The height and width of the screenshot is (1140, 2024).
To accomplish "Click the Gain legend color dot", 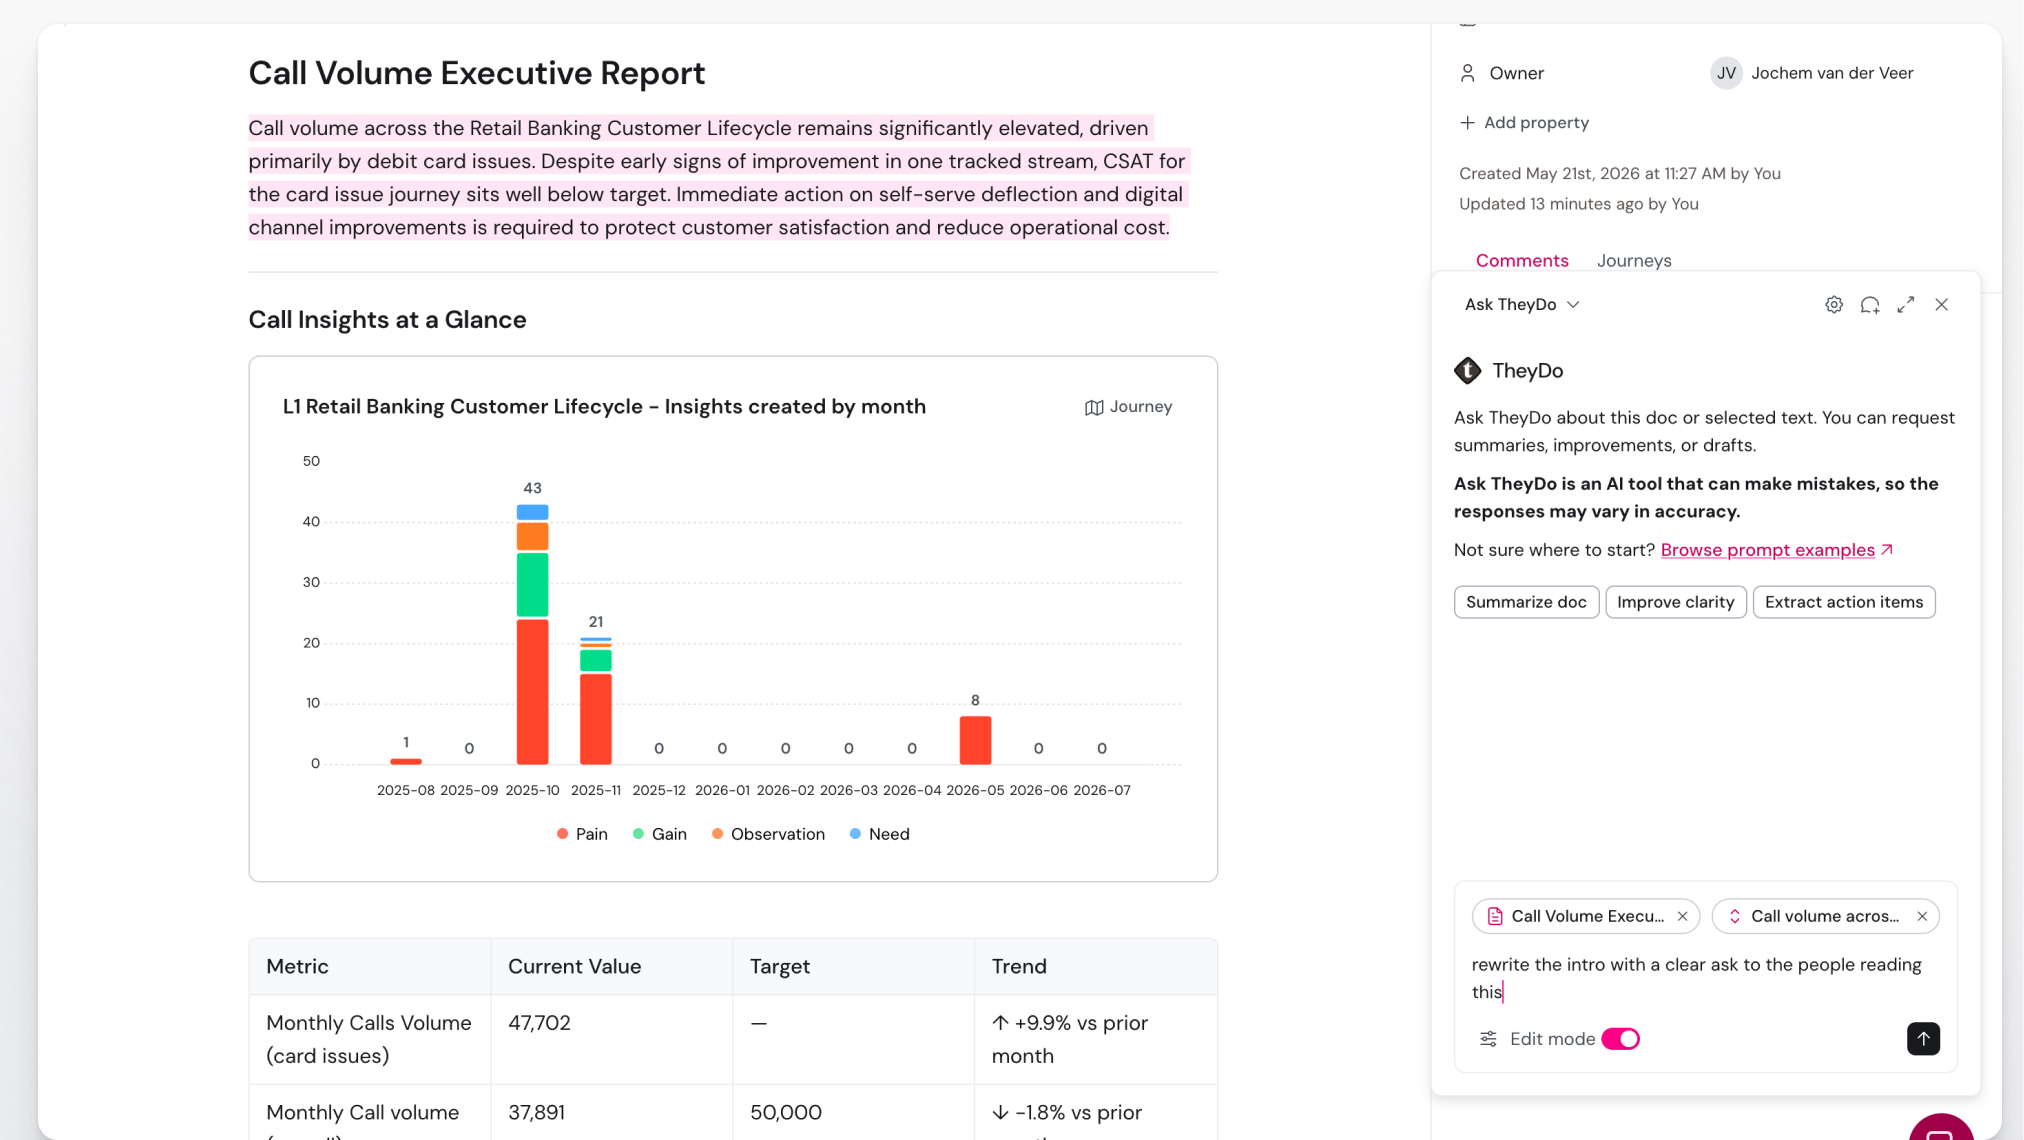I will pyautogui.click(x=638, y=834).
